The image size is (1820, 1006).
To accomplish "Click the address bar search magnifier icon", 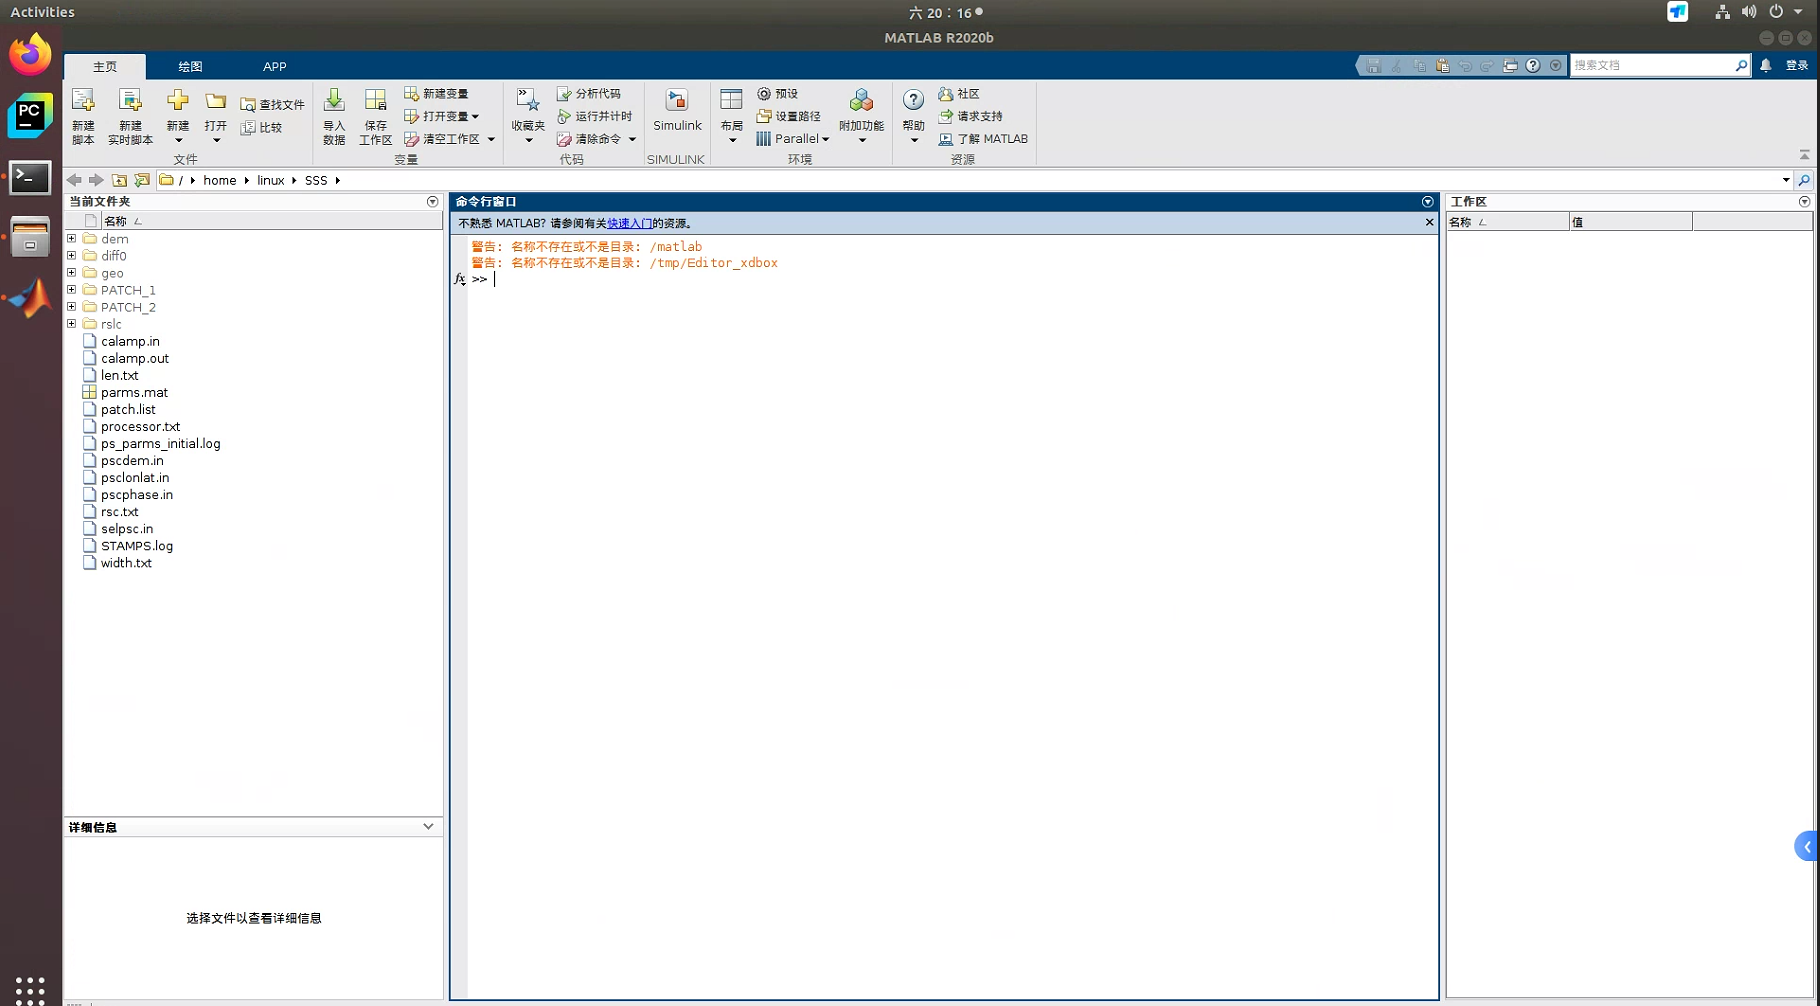I will (1804, 180).
